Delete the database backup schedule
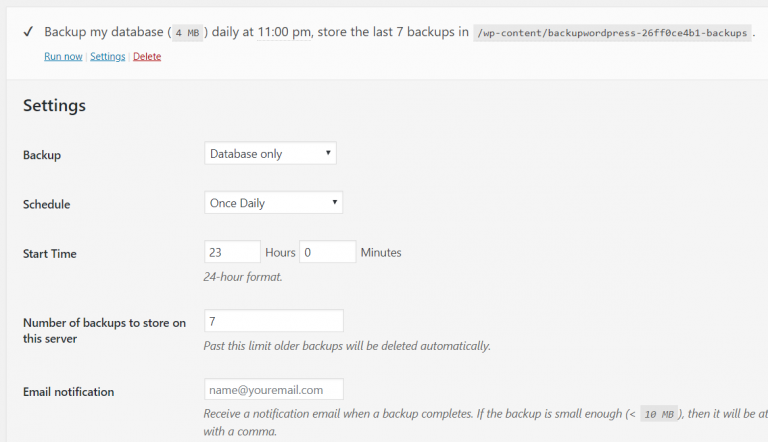Image resolution: width=768 pixels, height=442 pixels. pos(147,56)
